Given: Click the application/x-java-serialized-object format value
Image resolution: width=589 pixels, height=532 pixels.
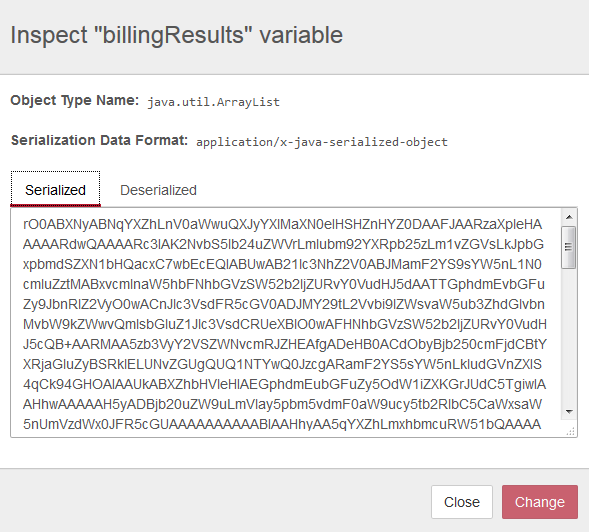Looking at the screenshot, I should click(x=322, y=142).
